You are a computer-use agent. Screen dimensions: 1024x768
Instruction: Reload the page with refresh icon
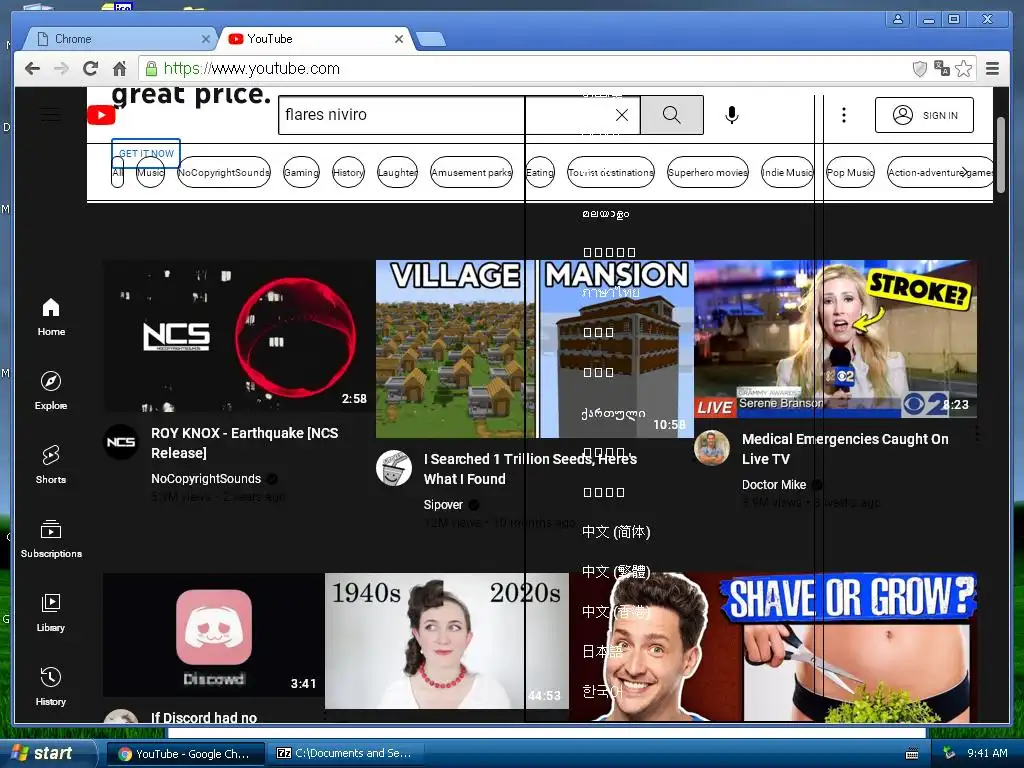coord(90,69)
